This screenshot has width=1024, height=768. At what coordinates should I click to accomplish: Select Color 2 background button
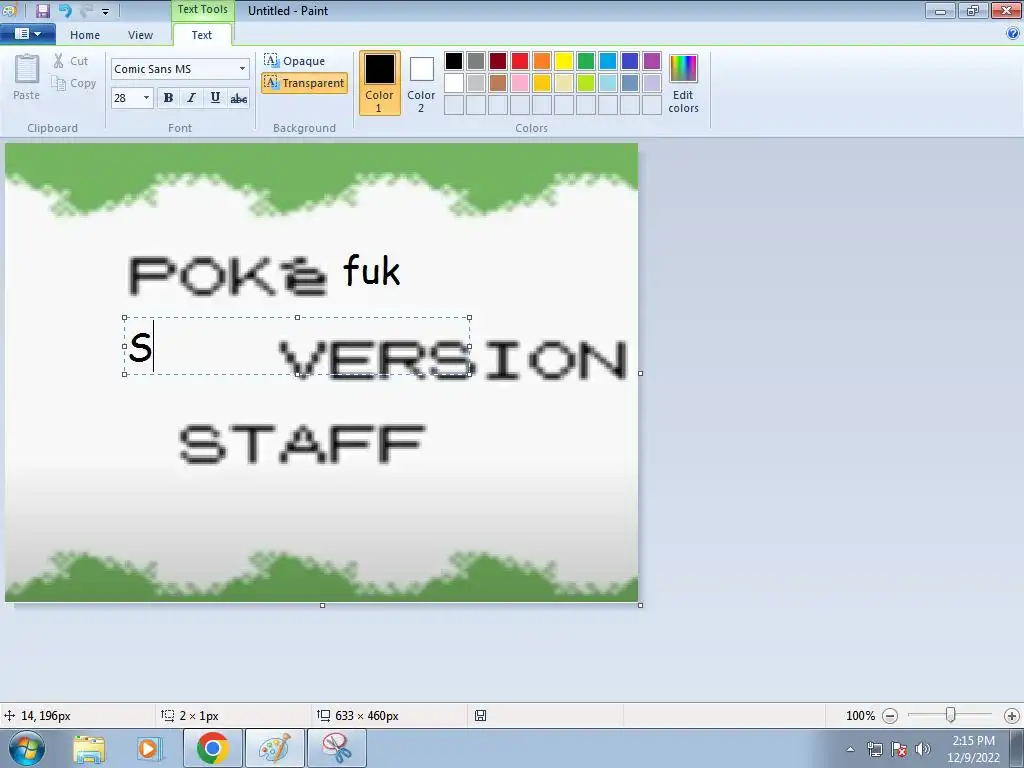(x=421, y=83)
